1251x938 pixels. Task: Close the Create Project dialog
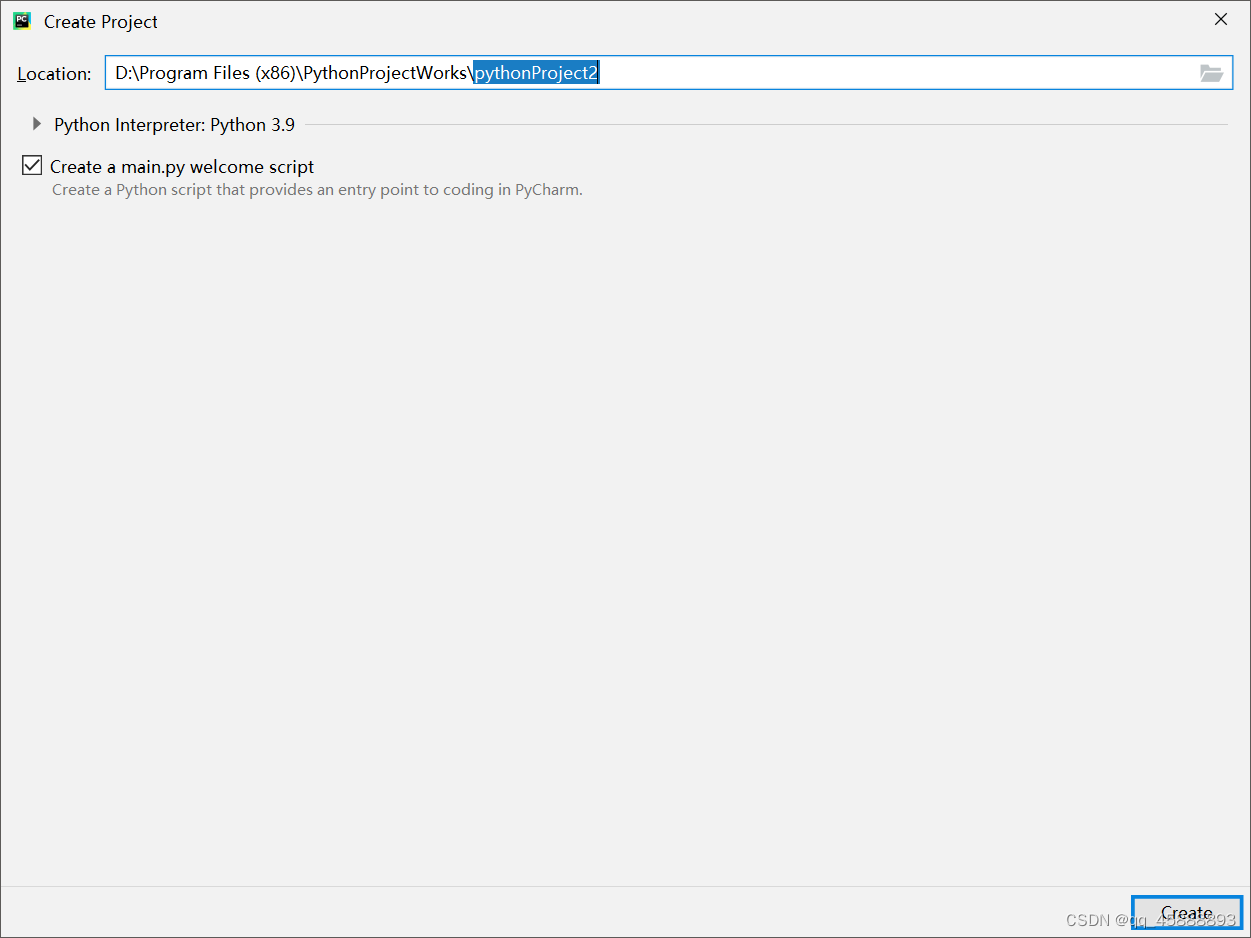(1220, 20)
